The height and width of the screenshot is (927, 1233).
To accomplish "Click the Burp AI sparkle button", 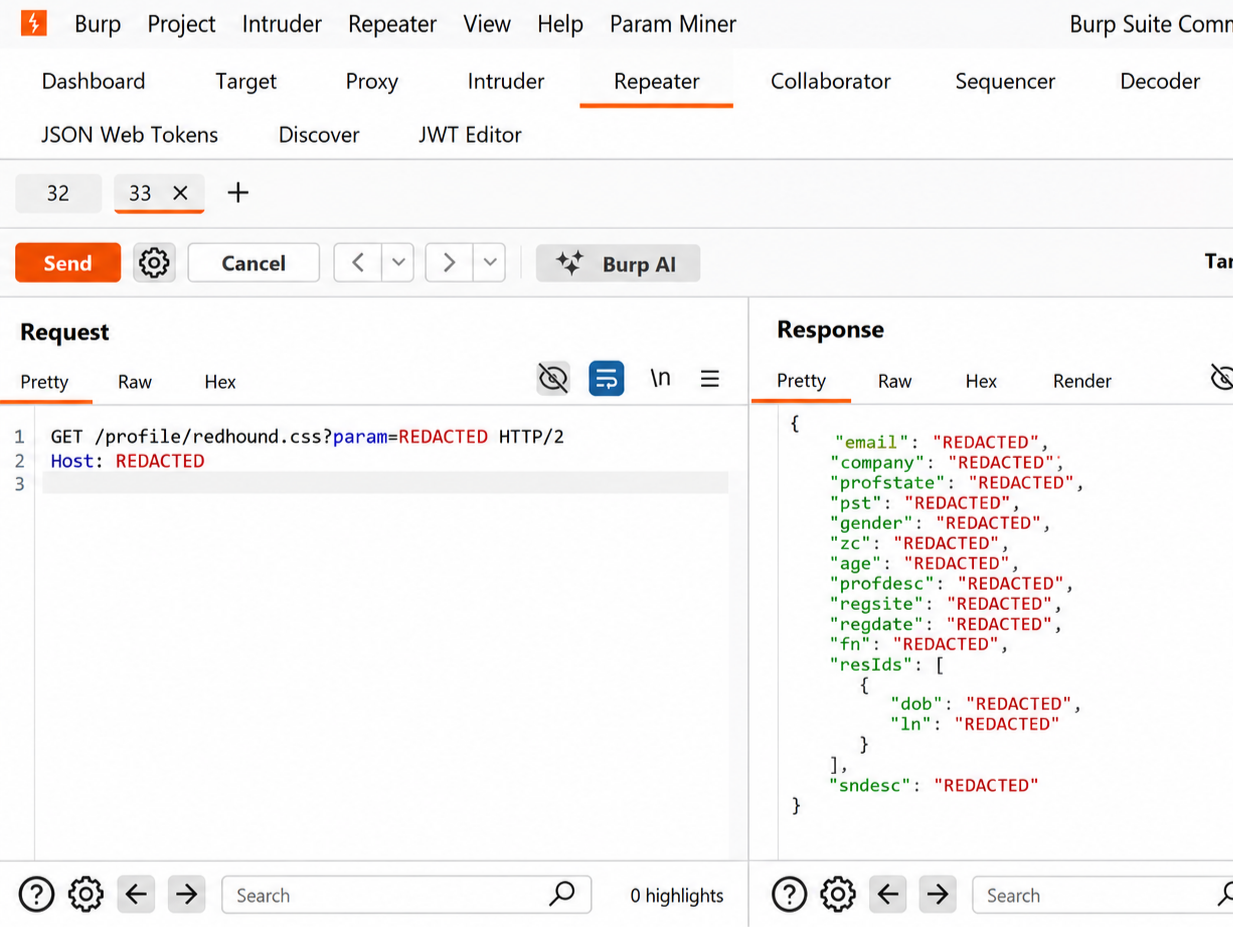I will click(618, 263).
